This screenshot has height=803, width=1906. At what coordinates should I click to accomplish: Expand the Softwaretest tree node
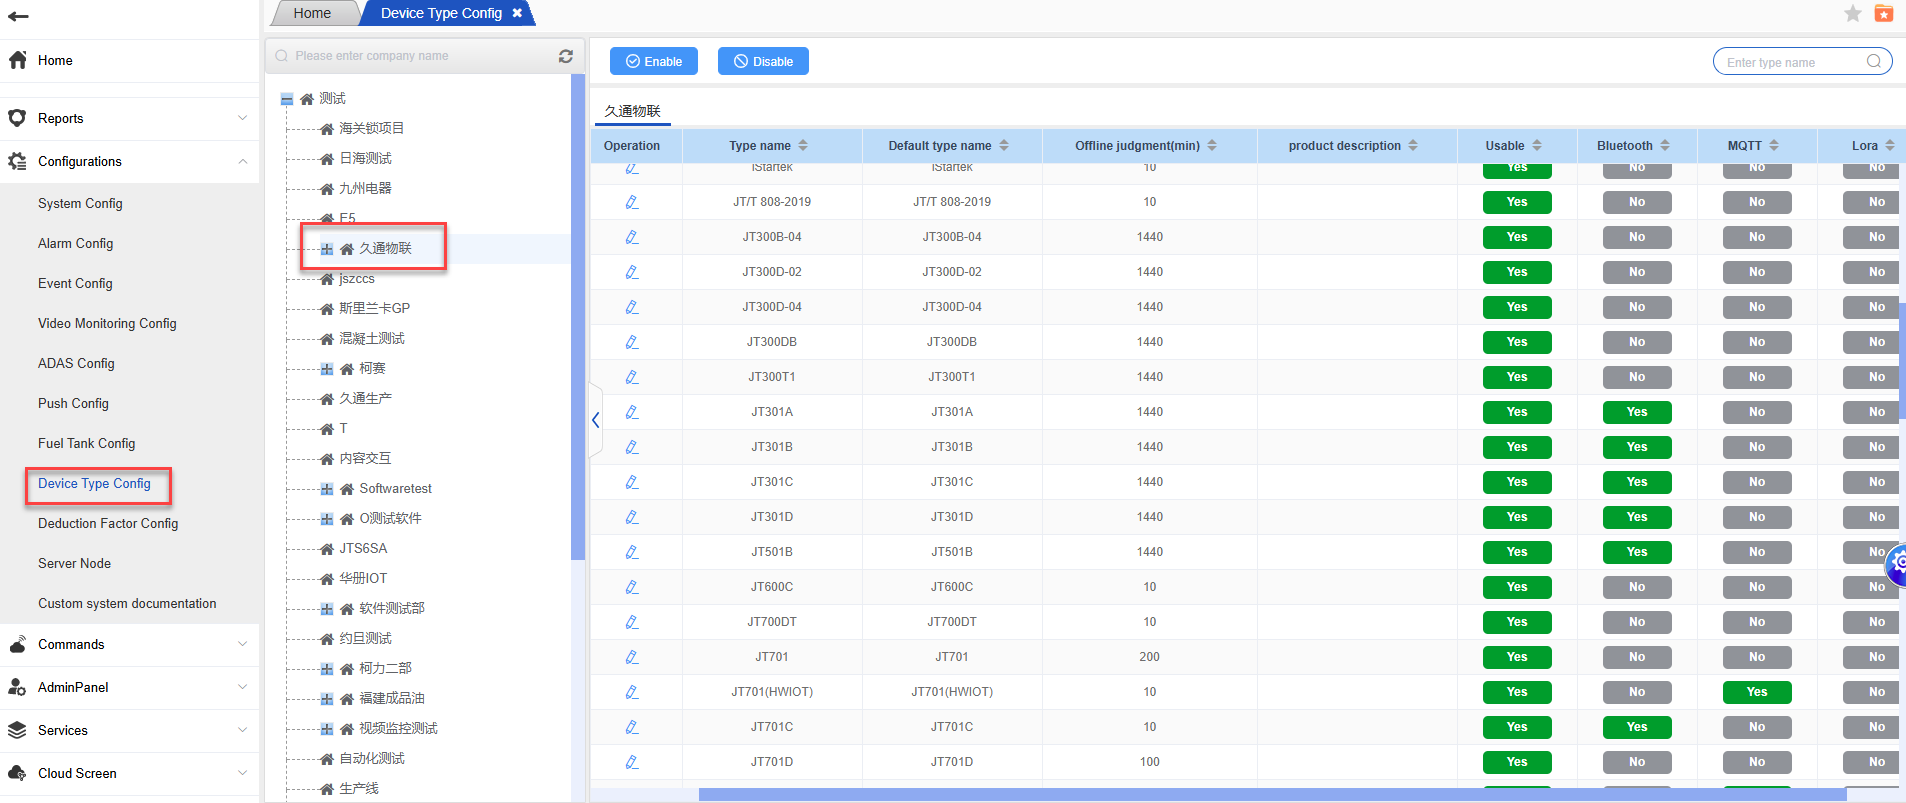coord(327,489)
